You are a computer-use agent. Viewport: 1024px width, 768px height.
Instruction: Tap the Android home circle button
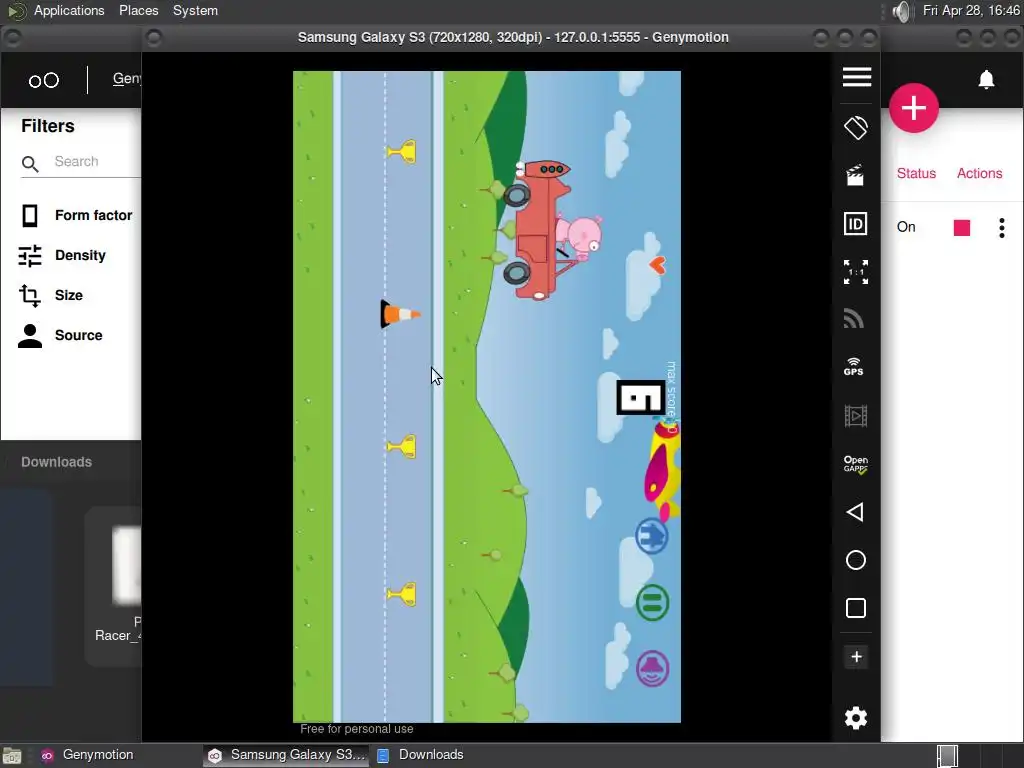856,560
